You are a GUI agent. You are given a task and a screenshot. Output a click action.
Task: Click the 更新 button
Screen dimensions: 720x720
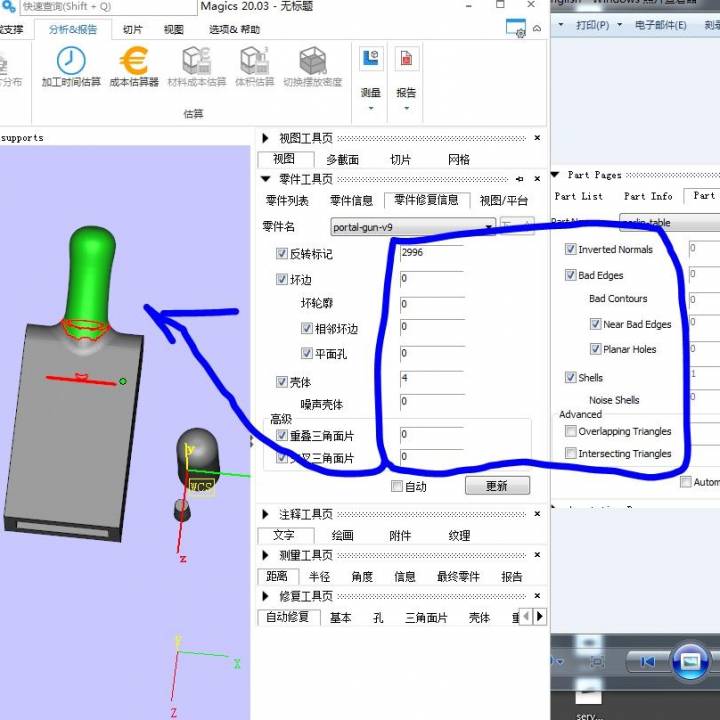coord(496,486)
